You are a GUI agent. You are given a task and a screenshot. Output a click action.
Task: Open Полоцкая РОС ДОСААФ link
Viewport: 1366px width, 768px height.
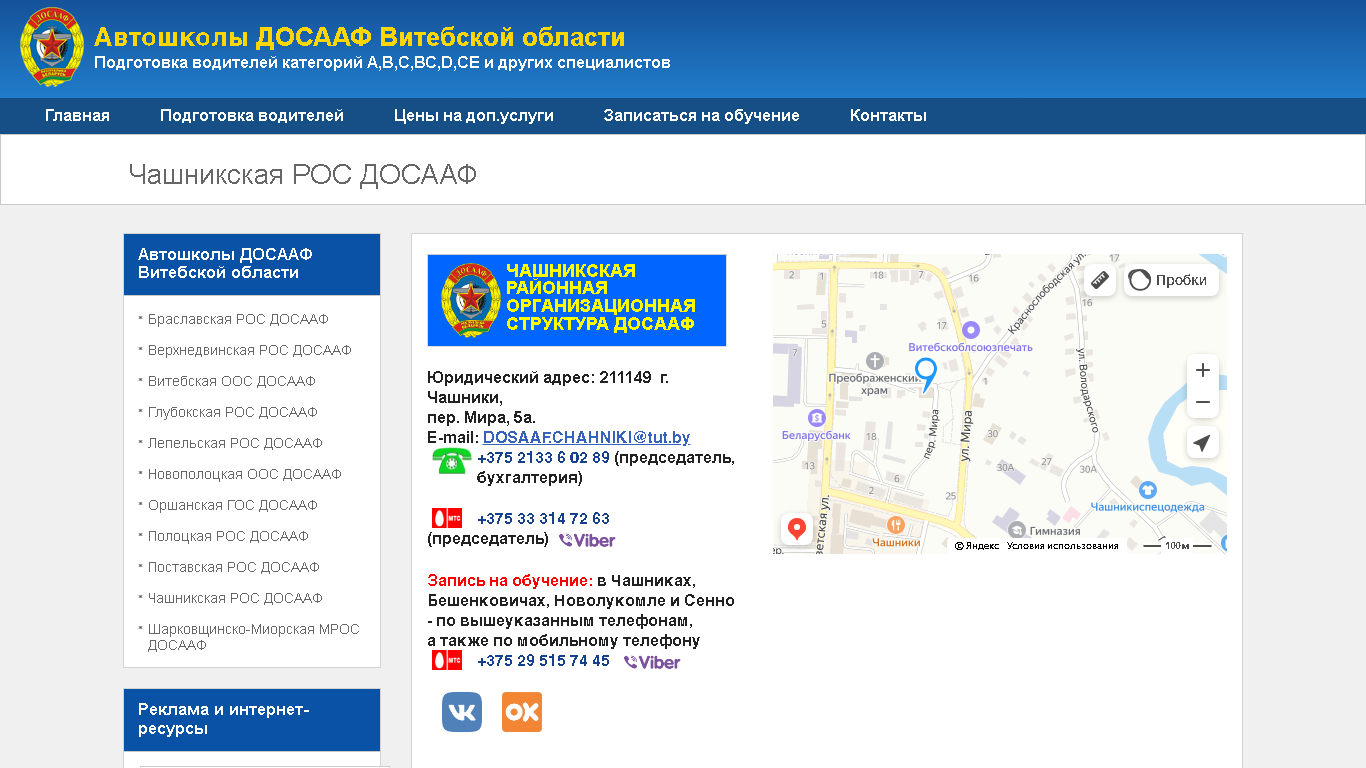[228, 537]
